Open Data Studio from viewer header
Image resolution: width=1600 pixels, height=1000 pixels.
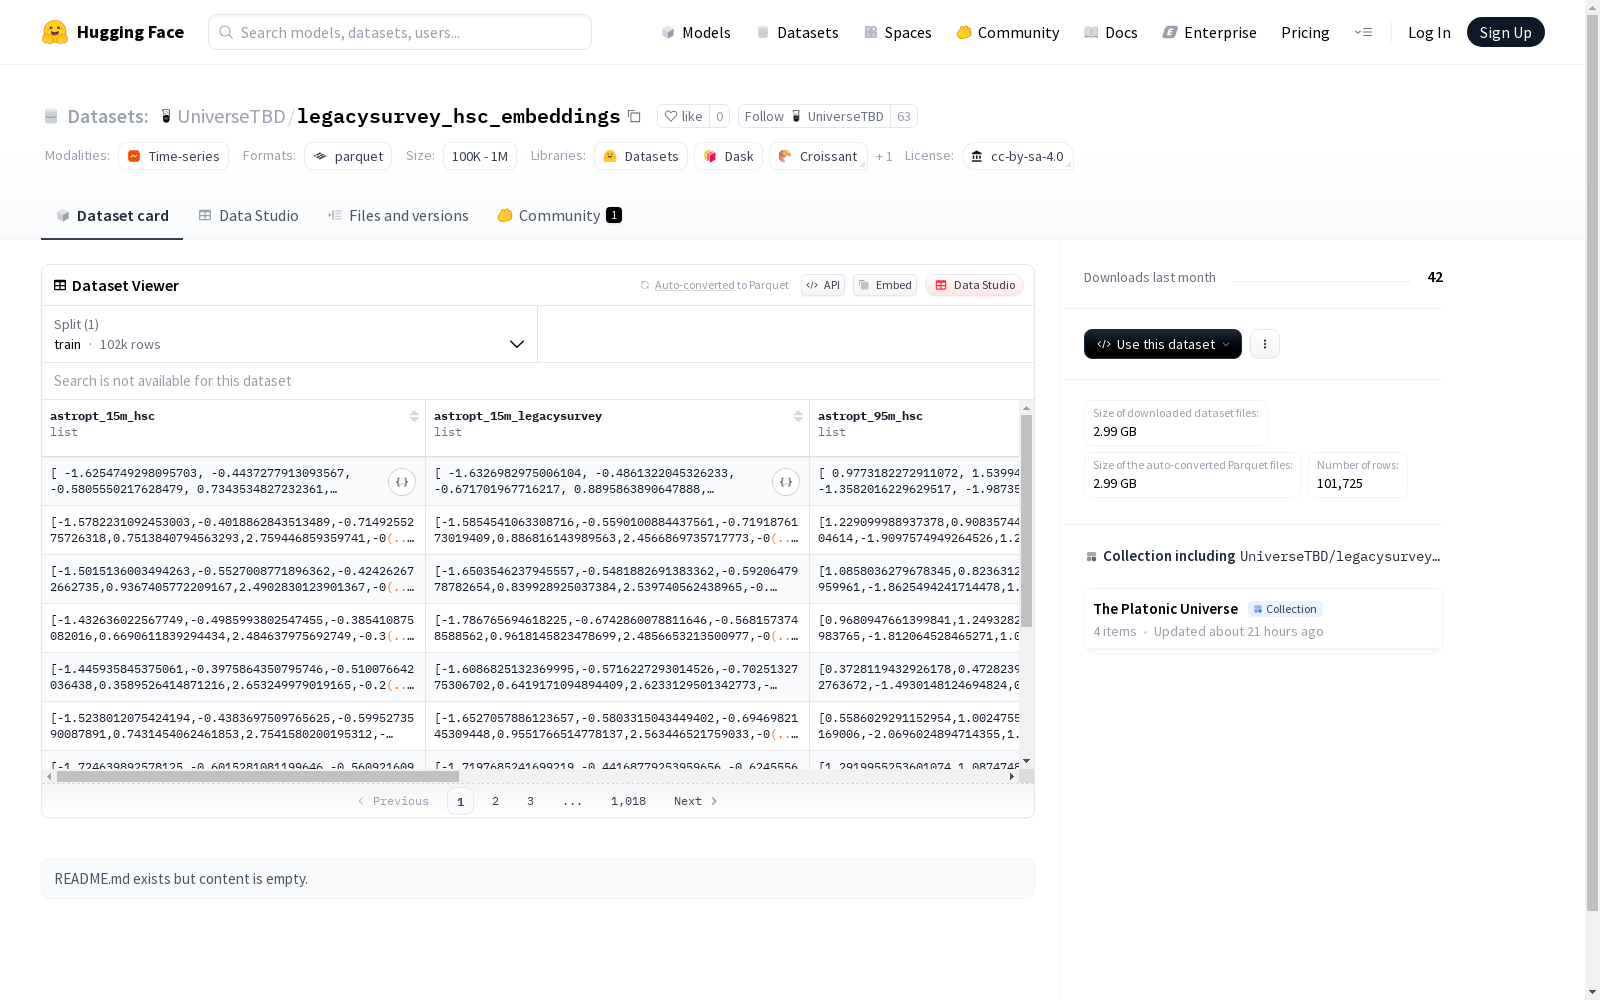click(974, 285)
